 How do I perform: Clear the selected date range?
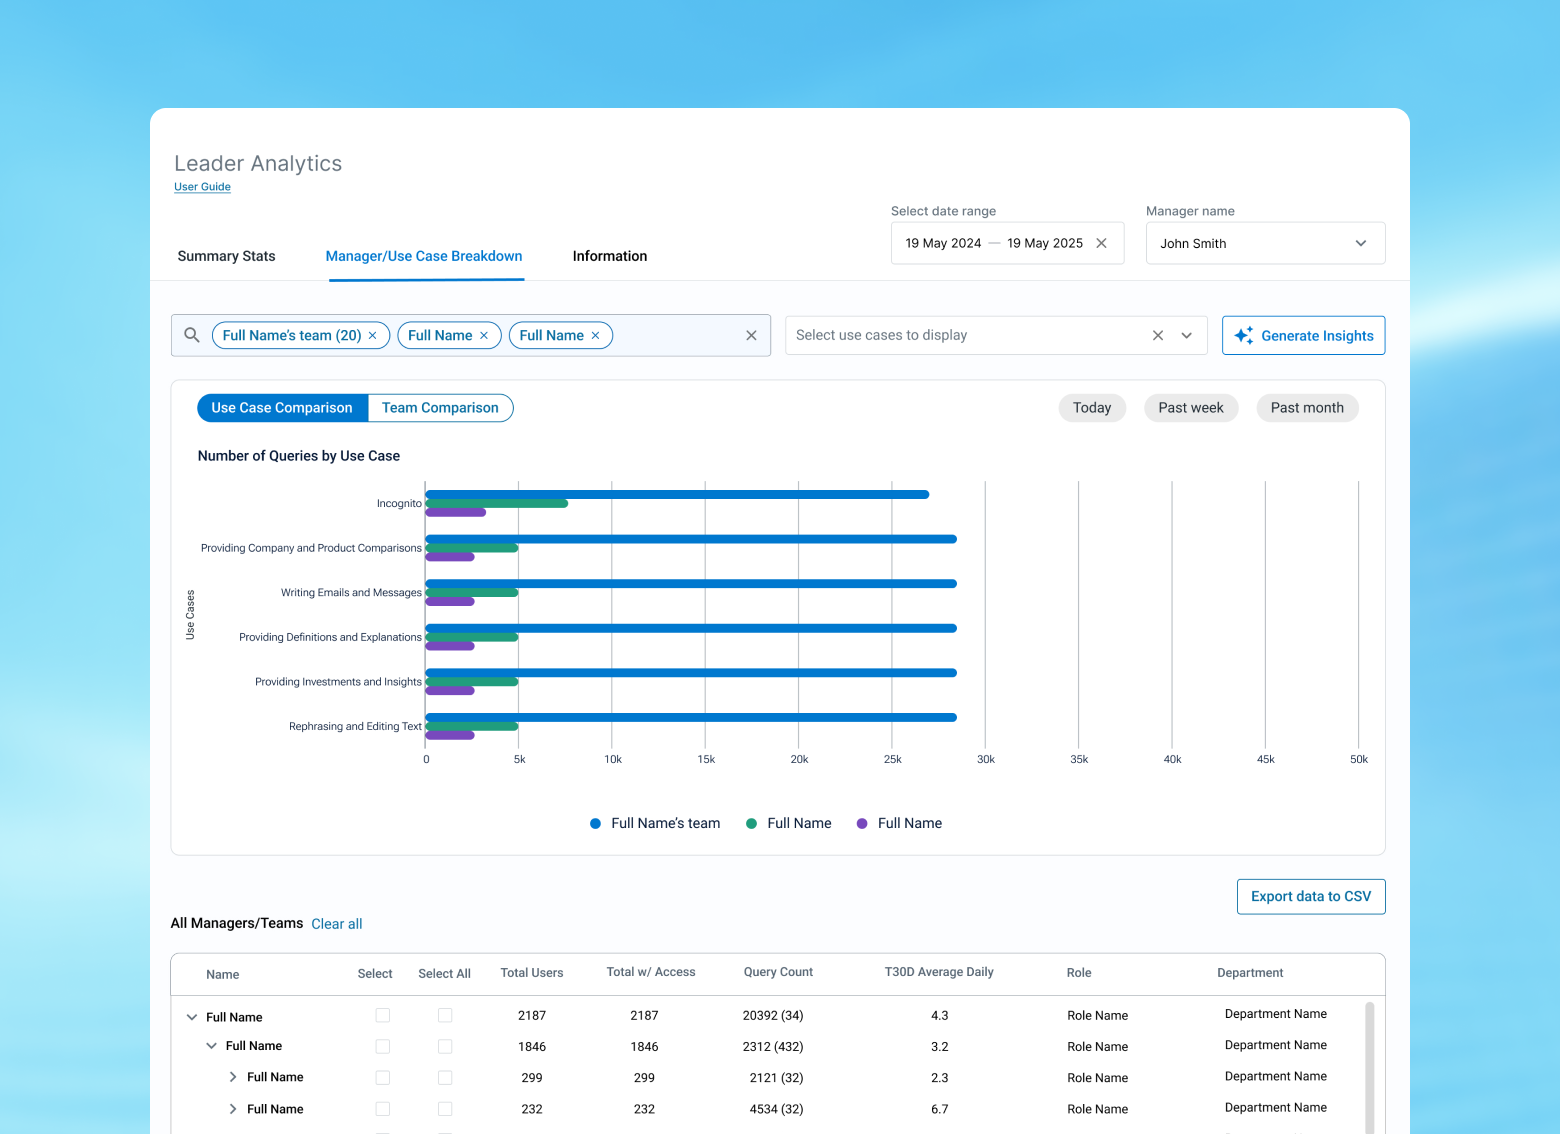click(1101, 243)
